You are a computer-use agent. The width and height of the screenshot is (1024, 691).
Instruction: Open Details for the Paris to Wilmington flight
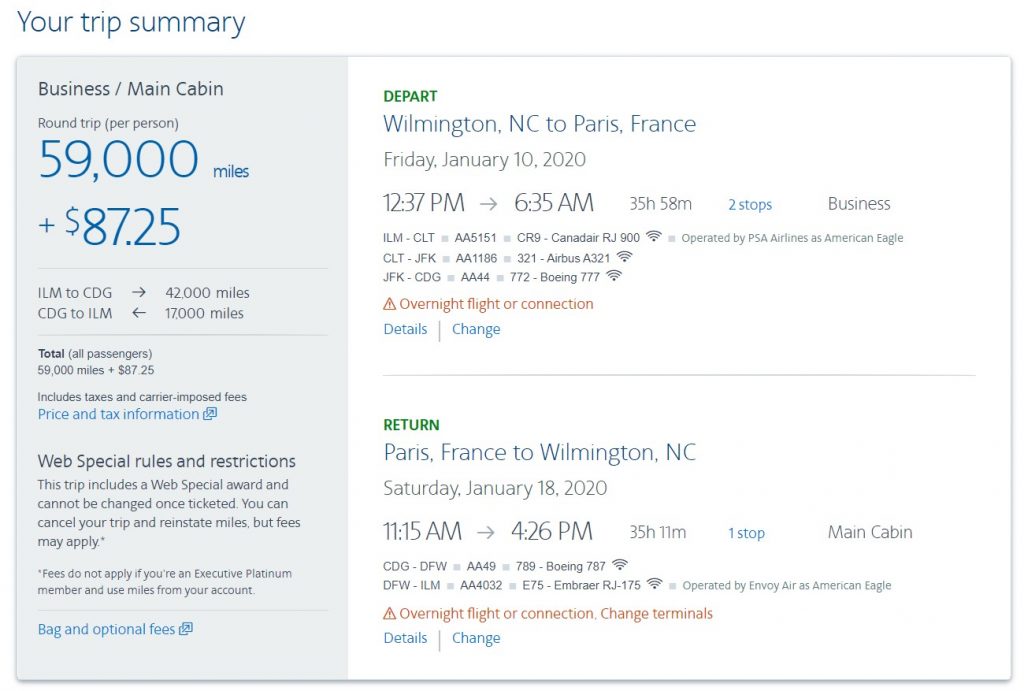(405, 638)
